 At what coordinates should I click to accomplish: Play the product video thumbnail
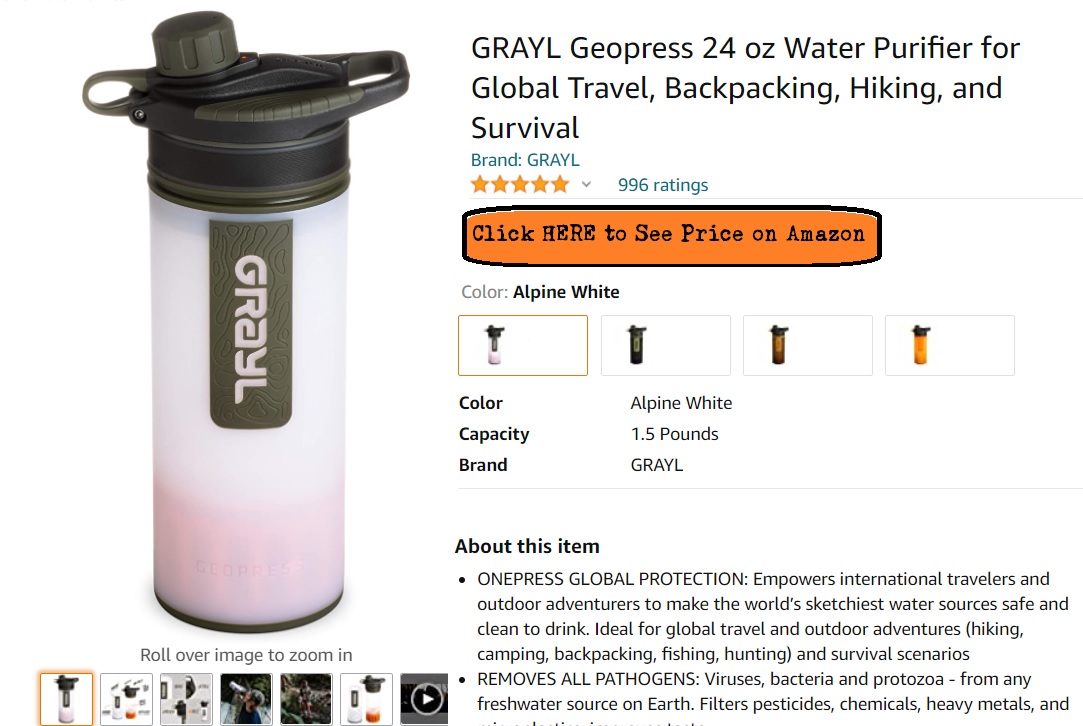[x=426, y=699]
